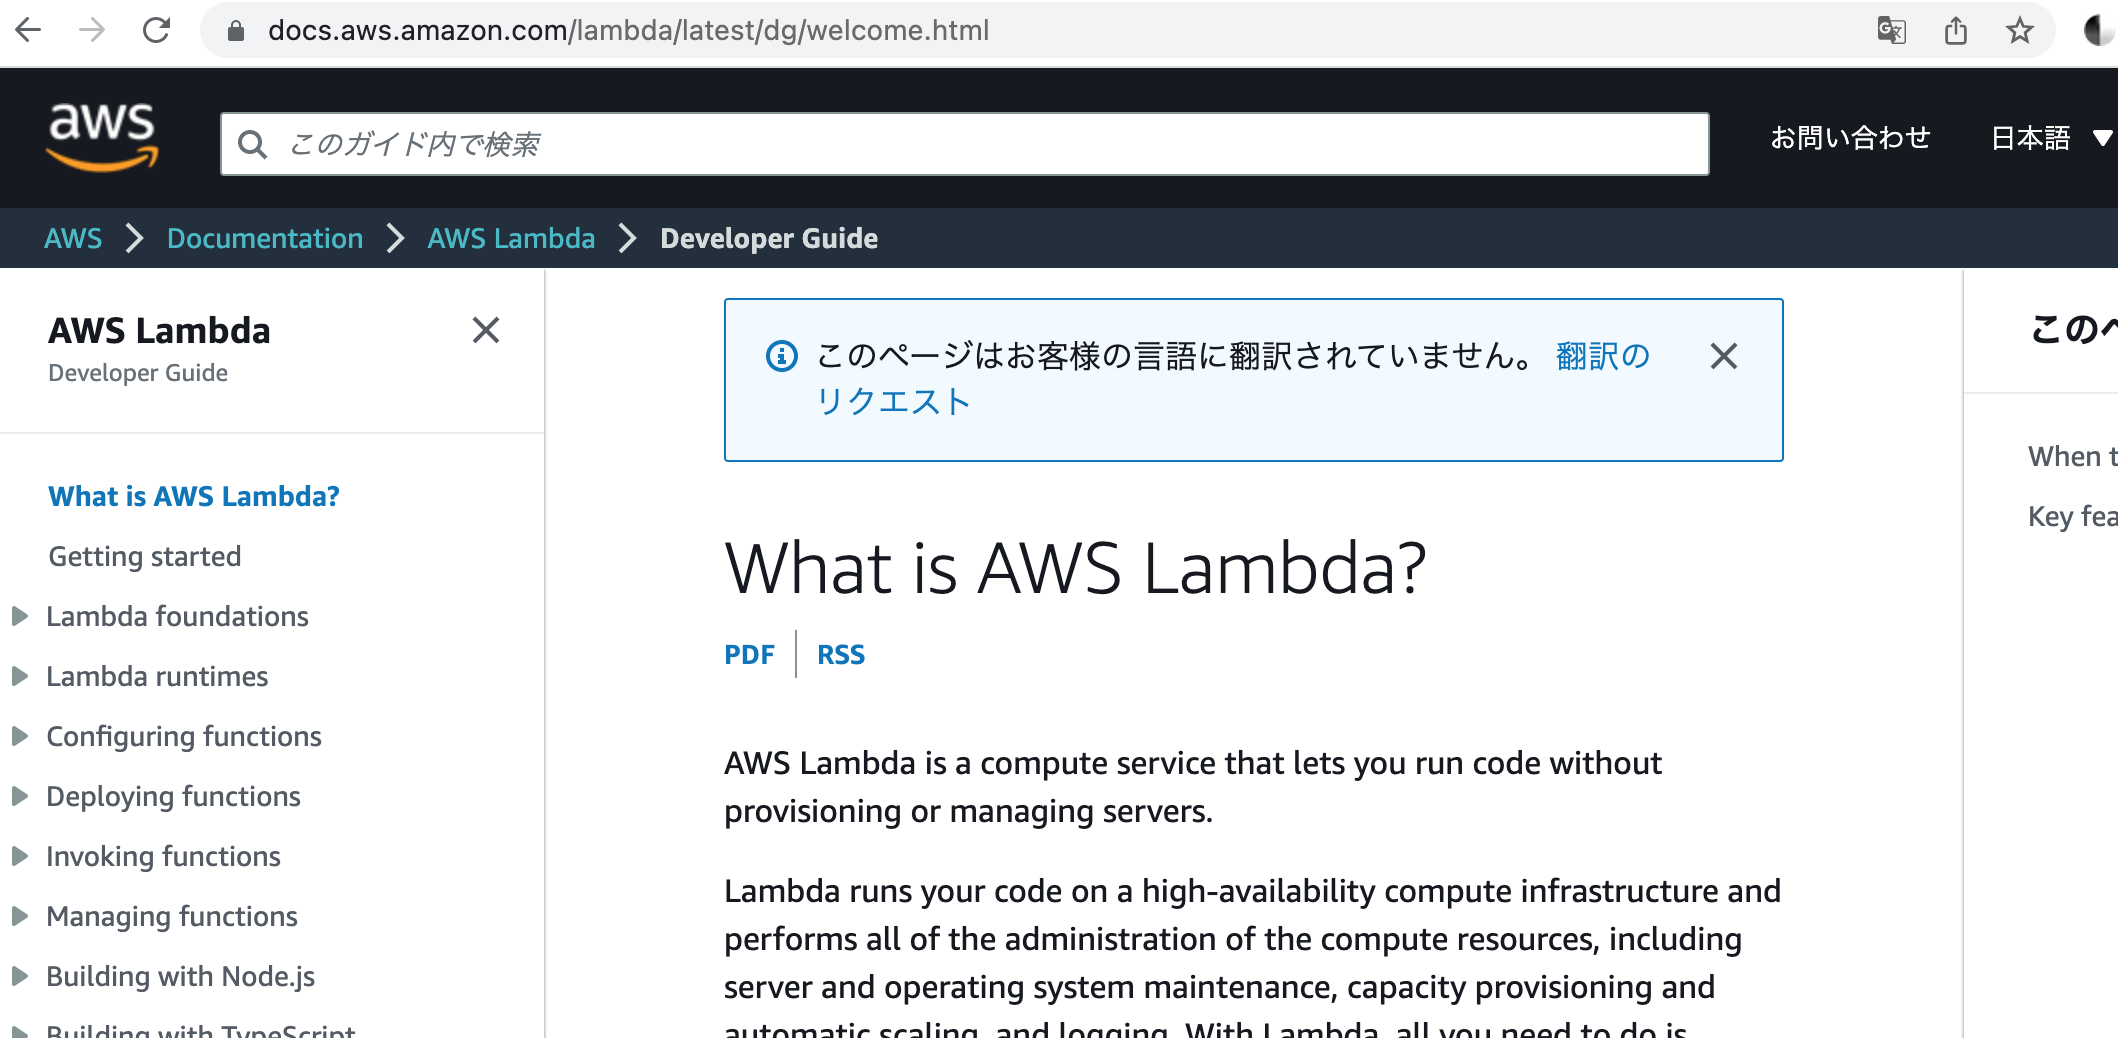Open AWS Lambda breadcrumb link

point(511,238)
